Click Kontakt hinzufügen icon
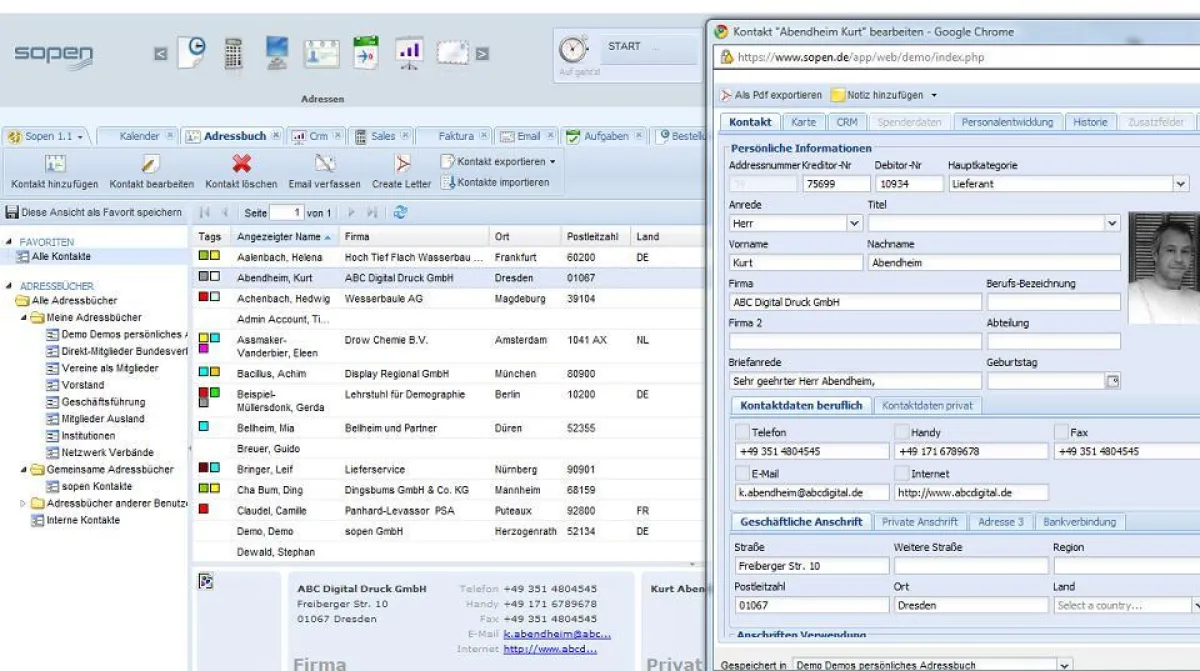1200x671 pixels. click(55, 165)
